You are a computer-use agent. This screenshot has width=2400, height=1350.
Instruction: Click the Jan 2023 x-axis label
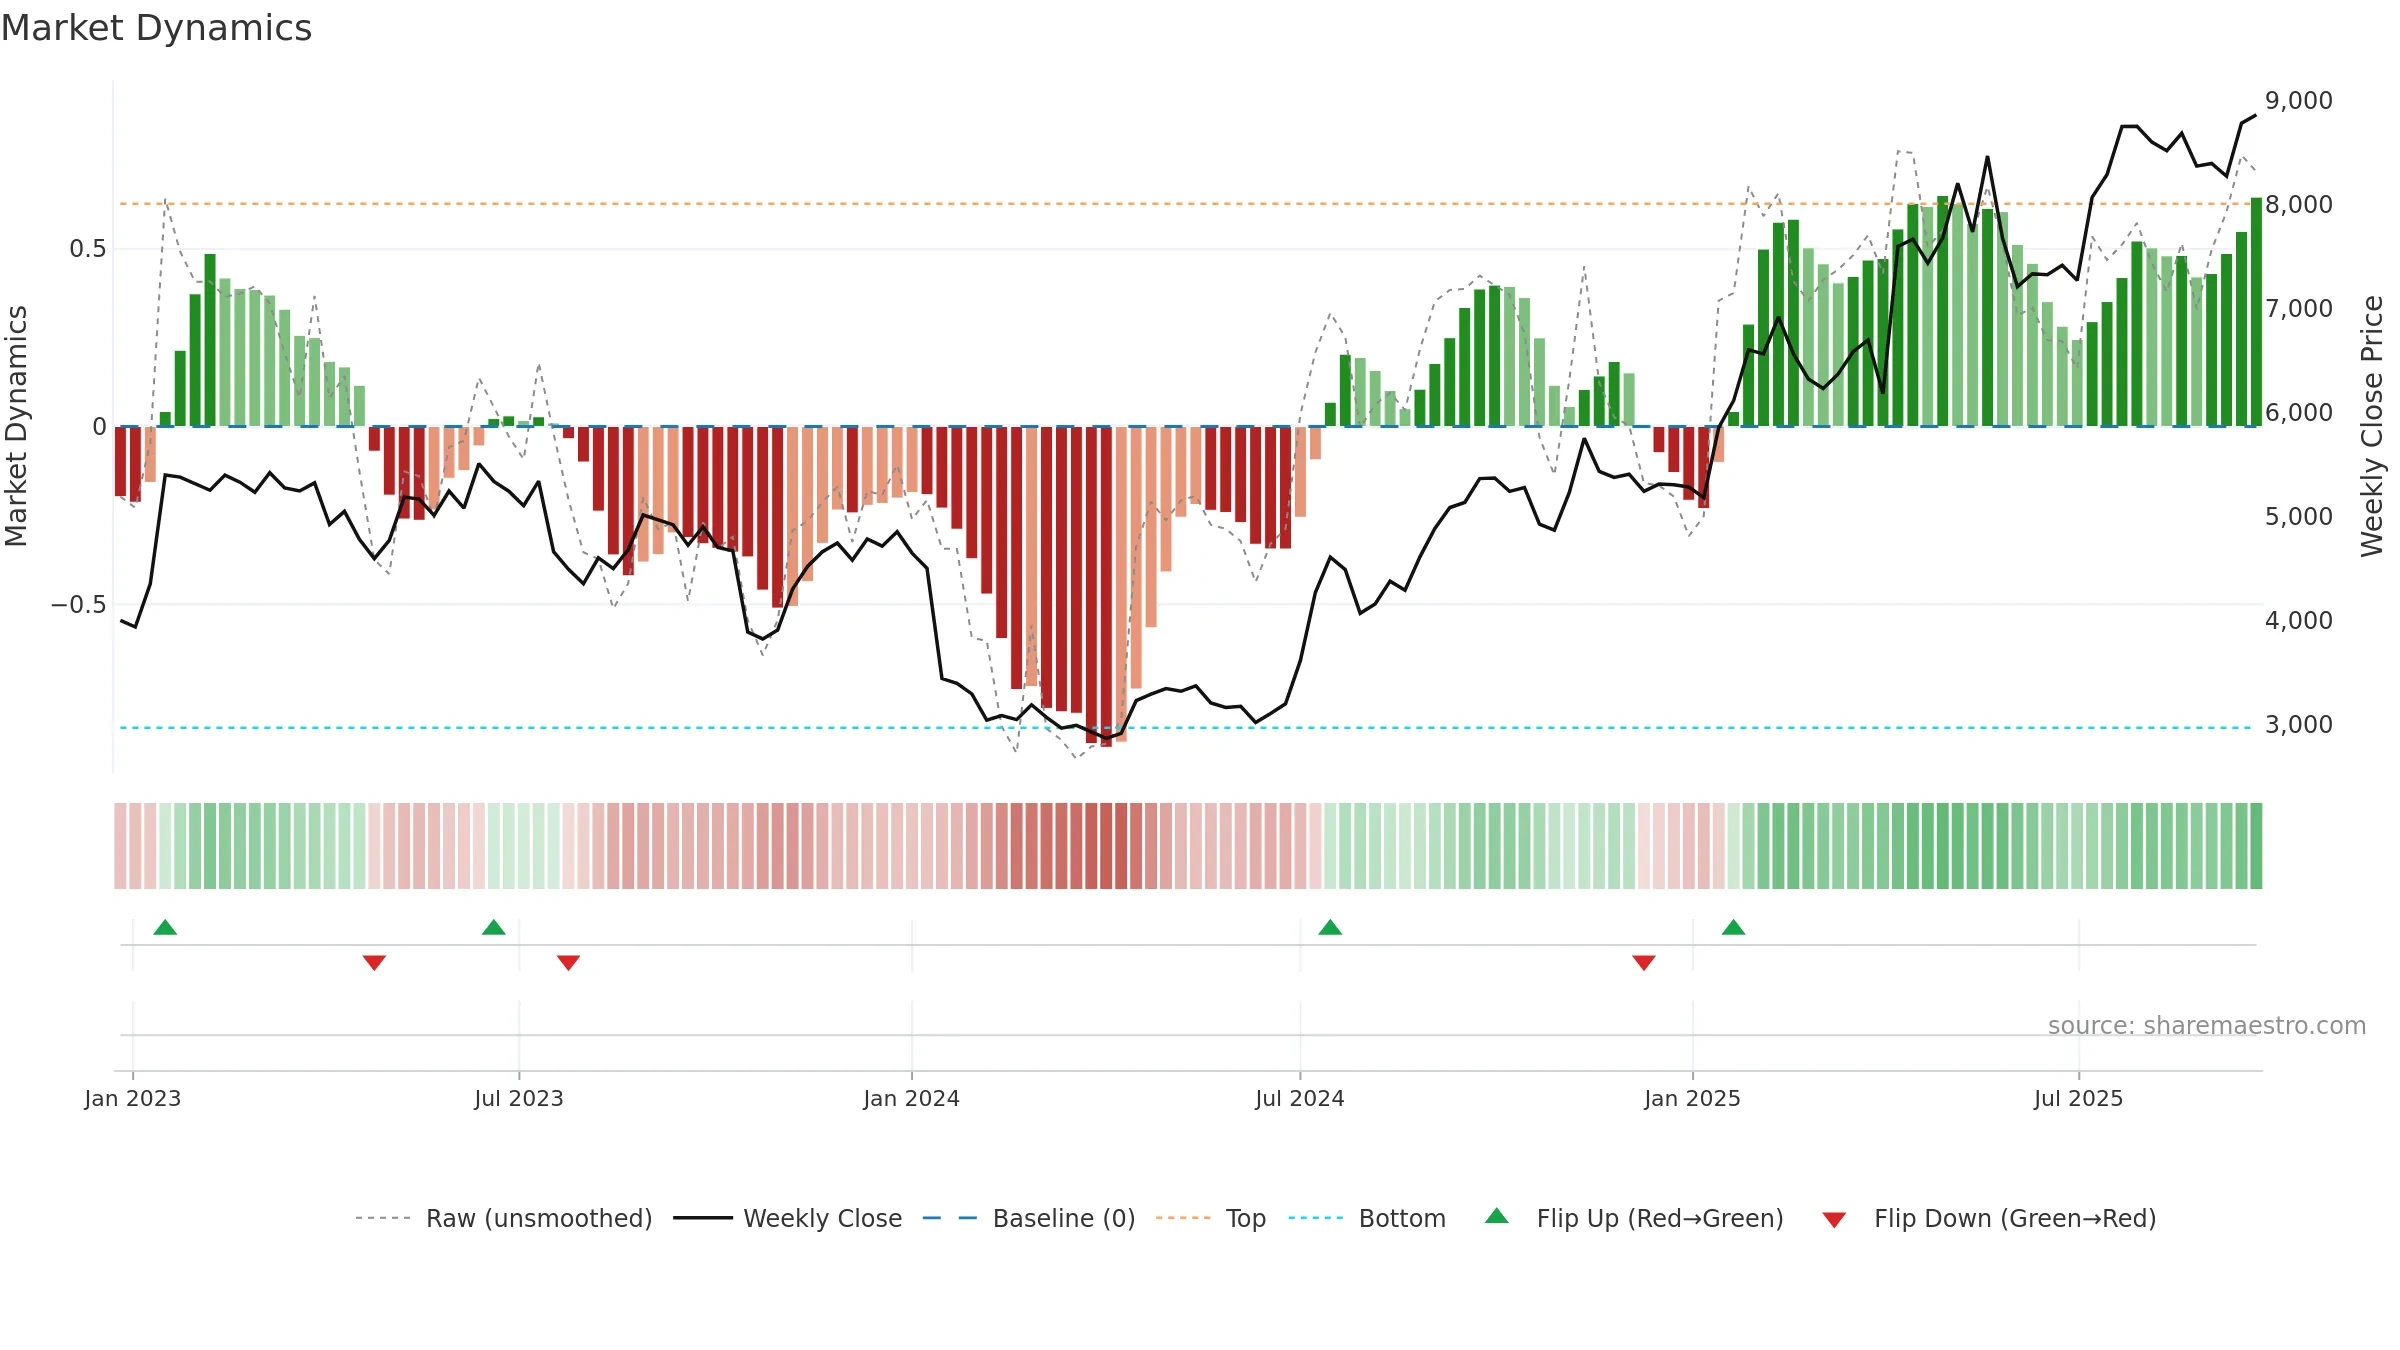133,1099
